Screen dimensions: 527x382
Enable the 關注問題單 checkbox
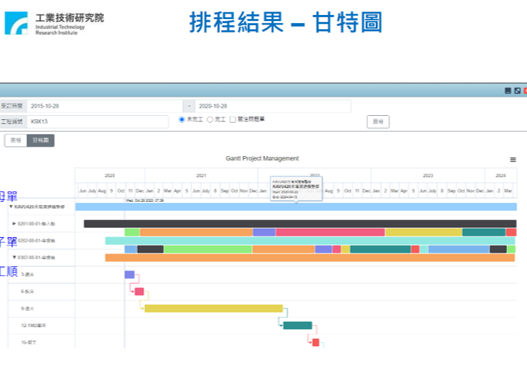tap(233, 119)
